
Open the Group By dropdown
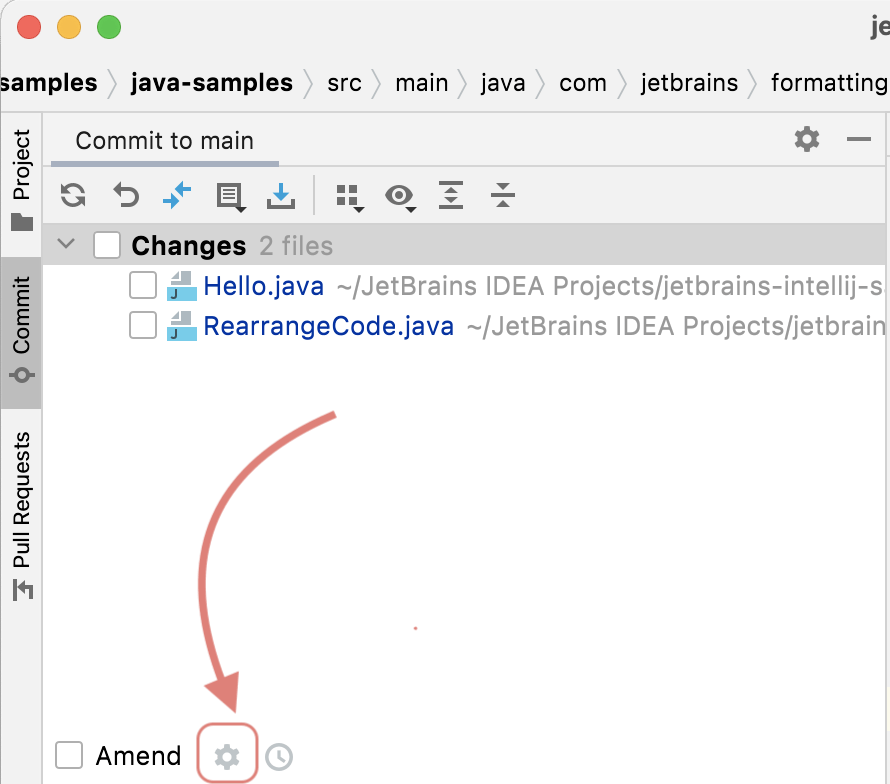(348, 196)
